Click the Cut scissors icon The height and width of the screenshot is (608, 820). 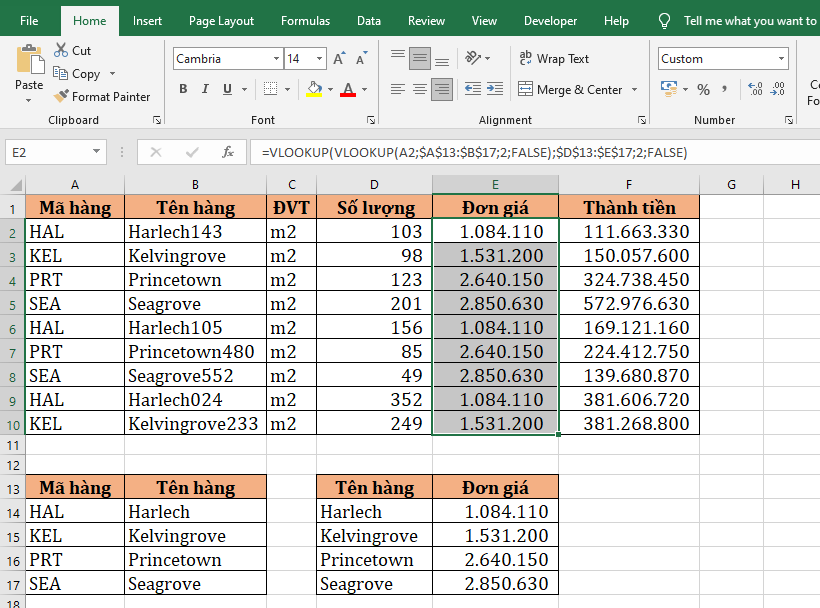61,50
